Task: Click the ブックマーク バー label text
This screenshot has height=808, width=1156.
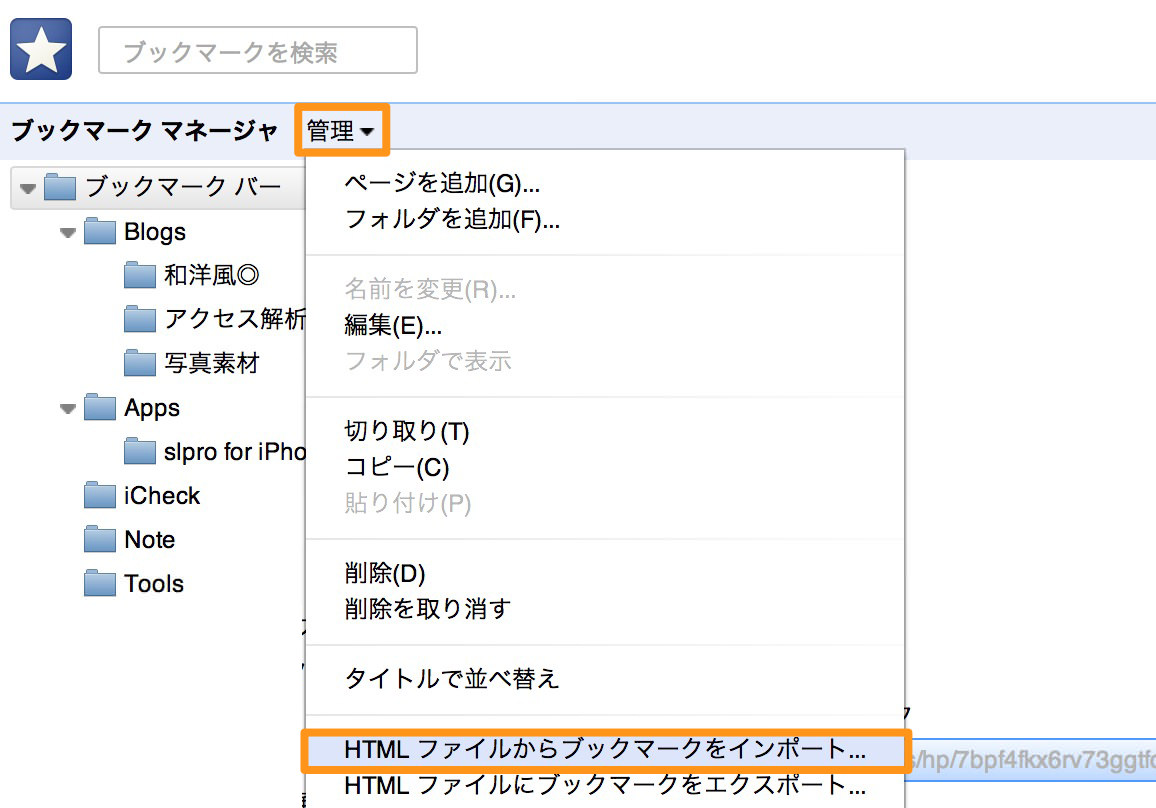Action: click(x=183, y=187)
